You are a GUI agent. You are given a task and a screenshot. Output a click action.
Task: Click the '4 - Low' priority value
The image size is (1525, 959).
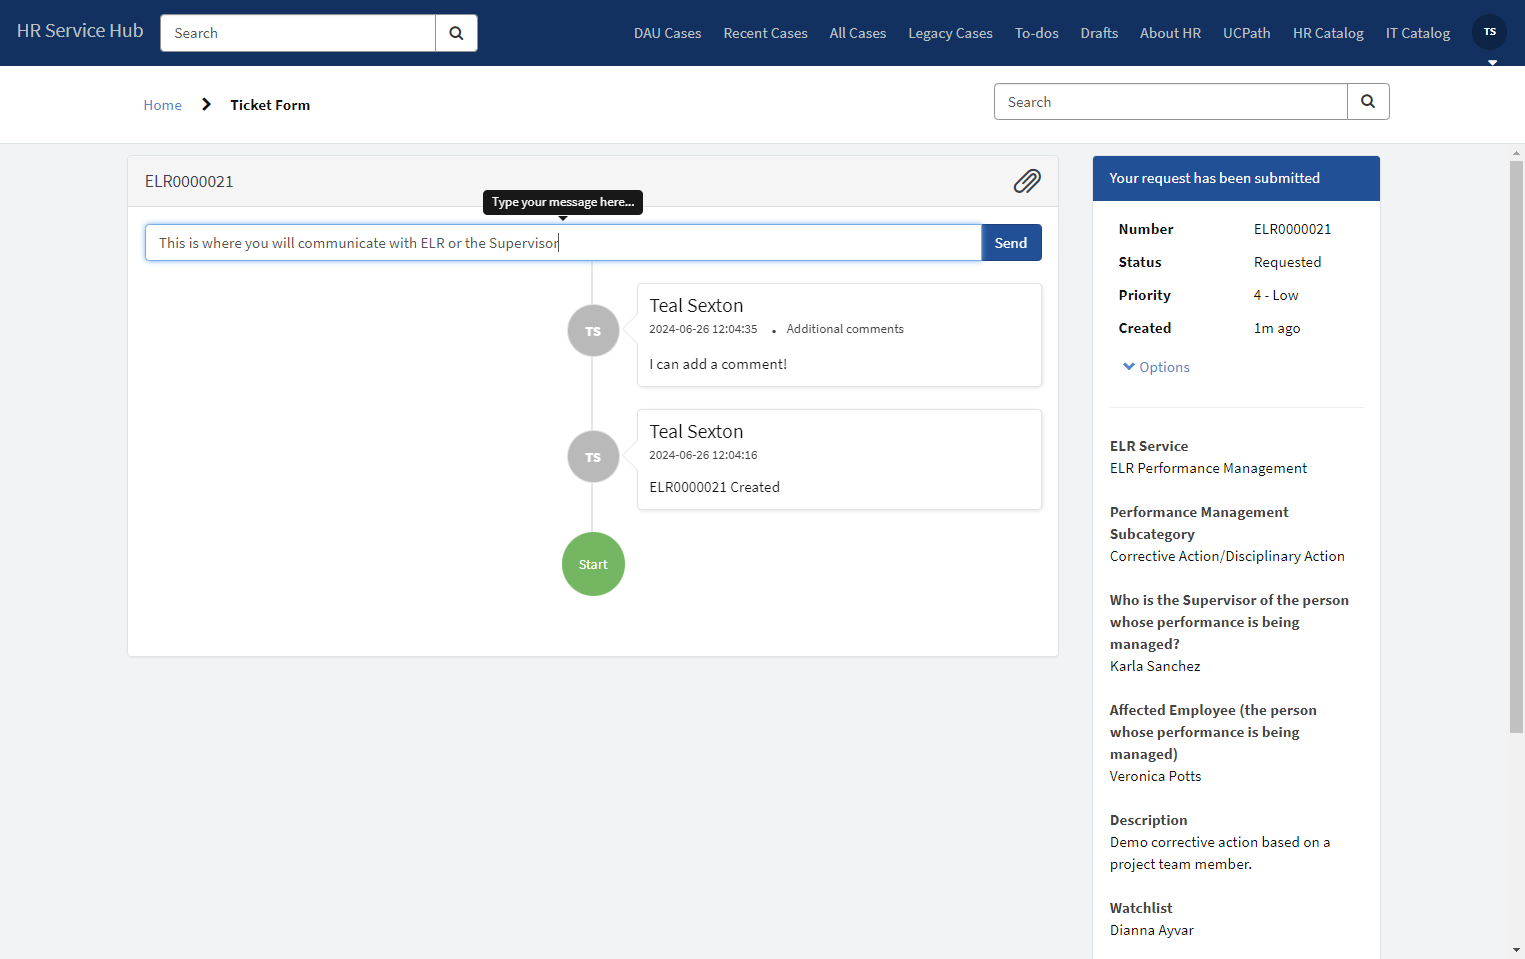[x=1276, y=295]
